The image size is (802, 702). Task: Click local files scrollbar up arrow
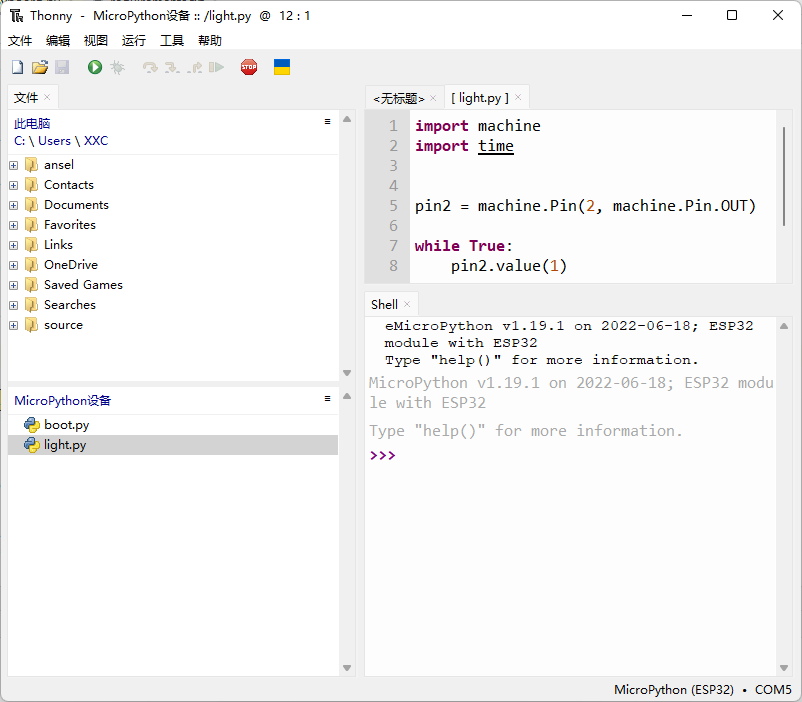pos(347,119)
